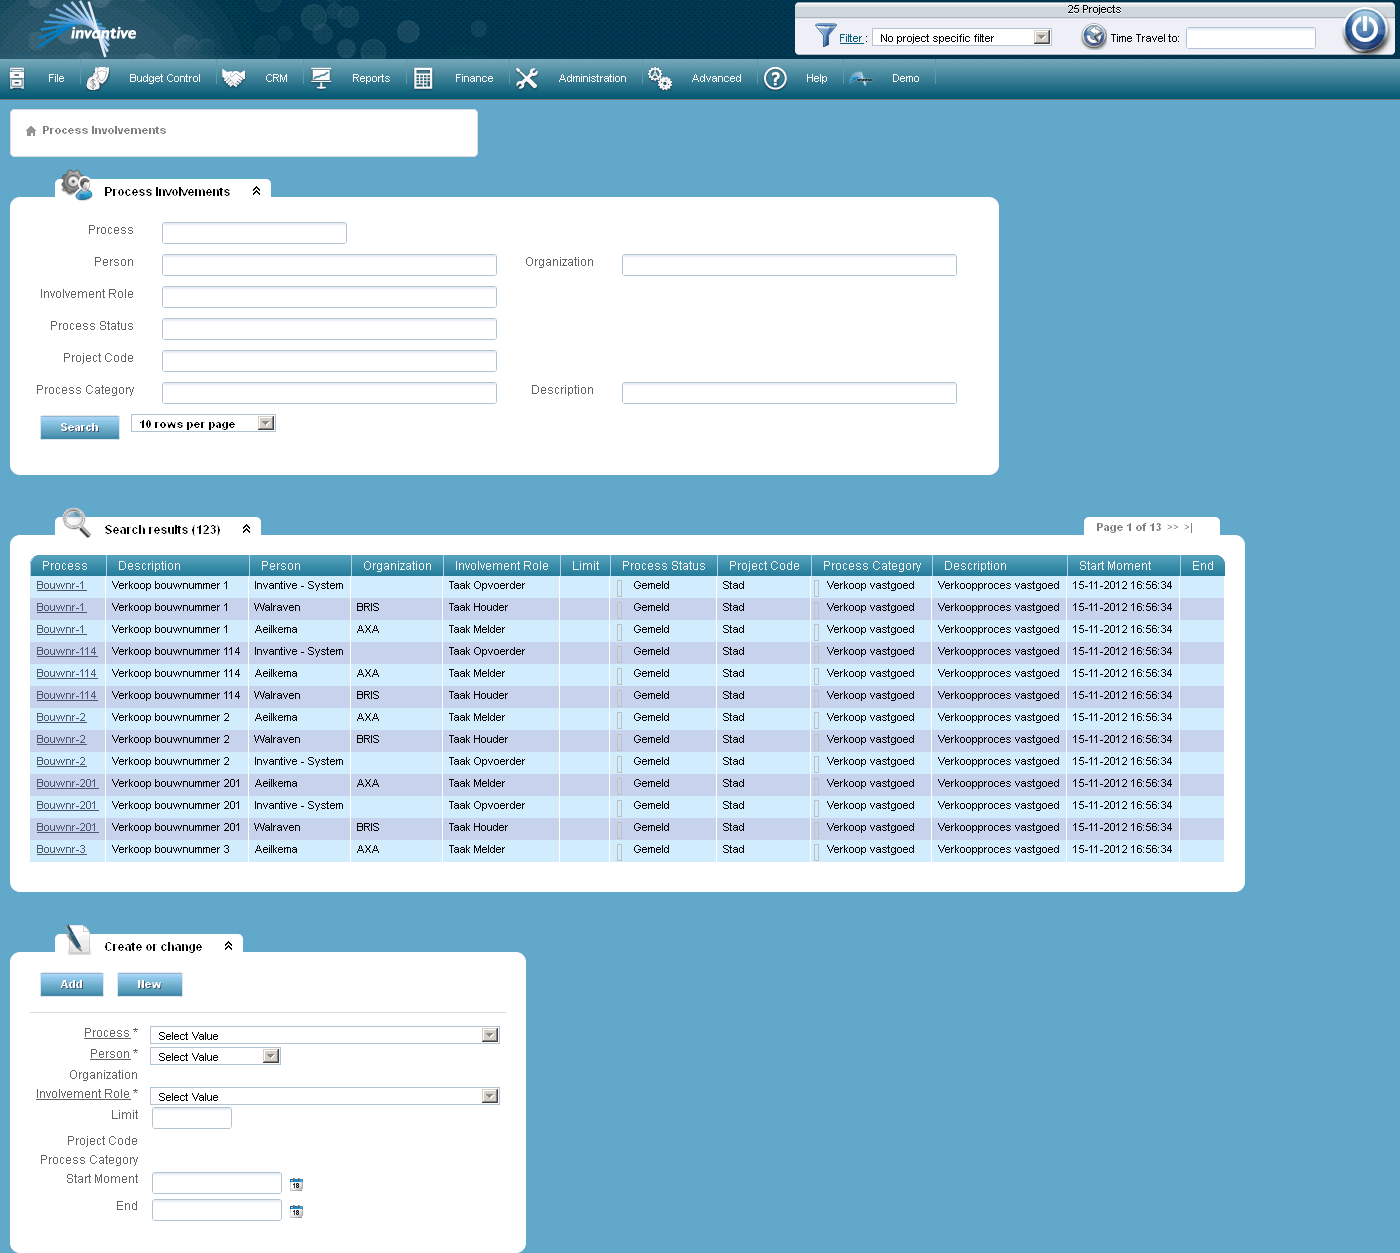Click the gears icon beside Advanced
The width and height of the screenshot is (1400, 1253).
click(x=659, y=77)
